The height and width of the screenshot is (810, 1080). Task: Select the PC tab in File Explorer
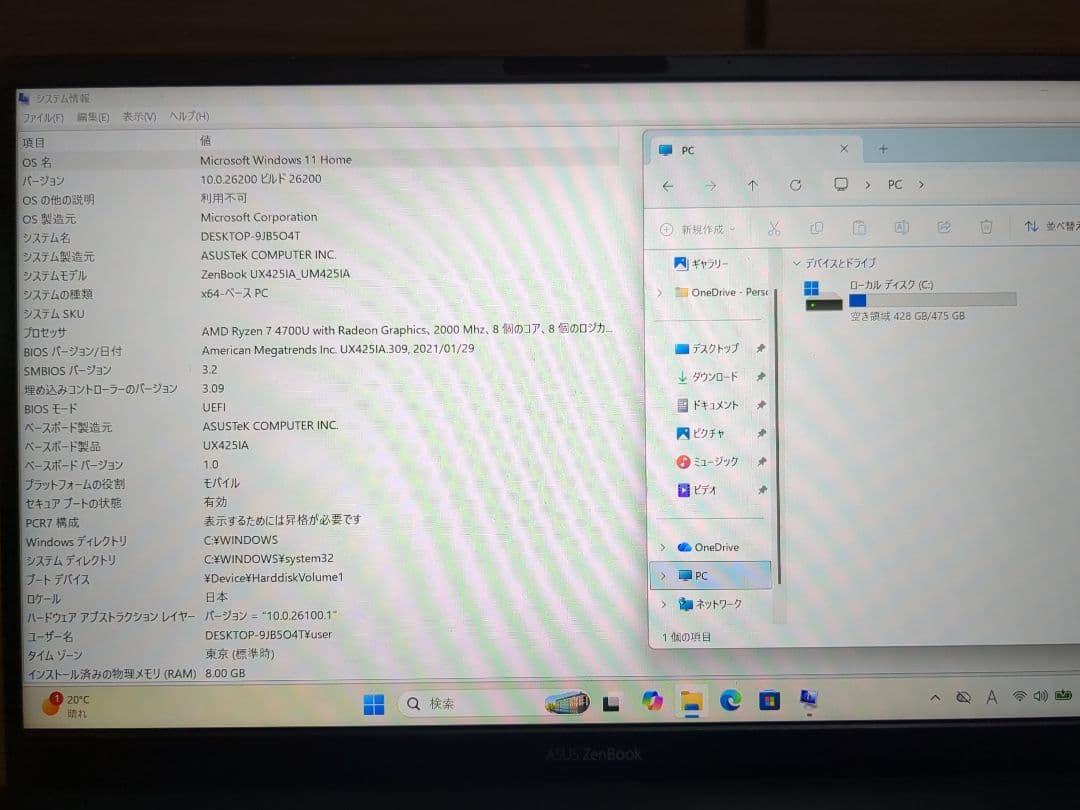pos(754,149)
